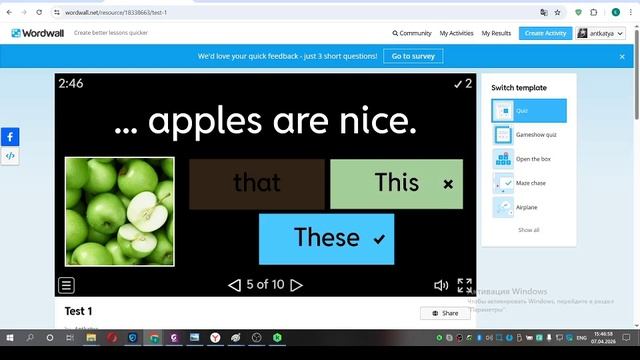Open Task View on the taskbar
This screenshot has width=640, height=360.
coord(70,338)
